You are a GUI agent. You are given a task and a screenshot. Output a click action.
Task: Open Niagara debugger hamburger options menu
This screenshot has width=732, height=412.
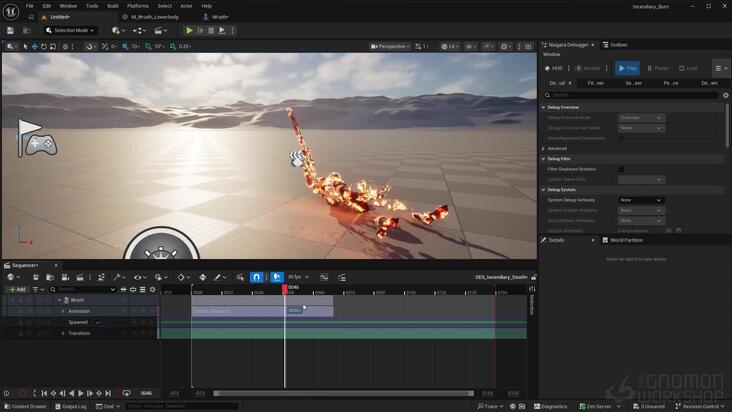[721, 68]
